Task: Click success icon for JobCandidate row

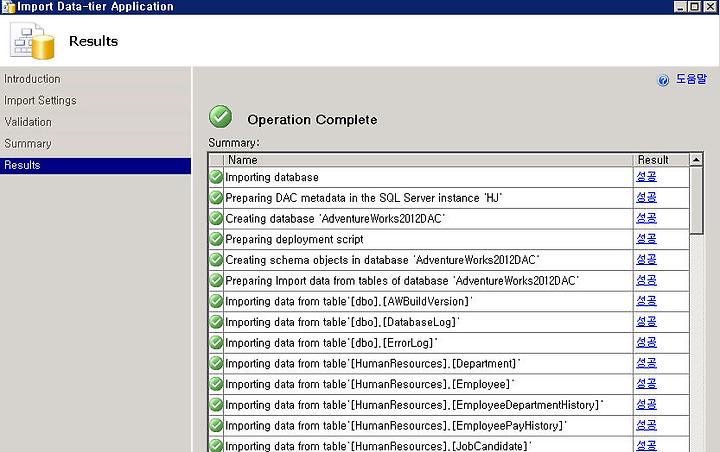Action: tap(216, 446)
